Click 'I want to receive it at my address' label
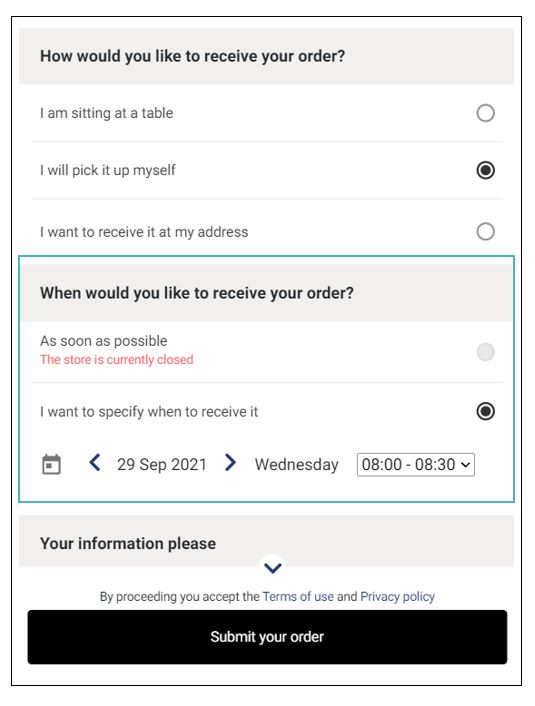This screenshot has height=706, width=535. (144, 232)
